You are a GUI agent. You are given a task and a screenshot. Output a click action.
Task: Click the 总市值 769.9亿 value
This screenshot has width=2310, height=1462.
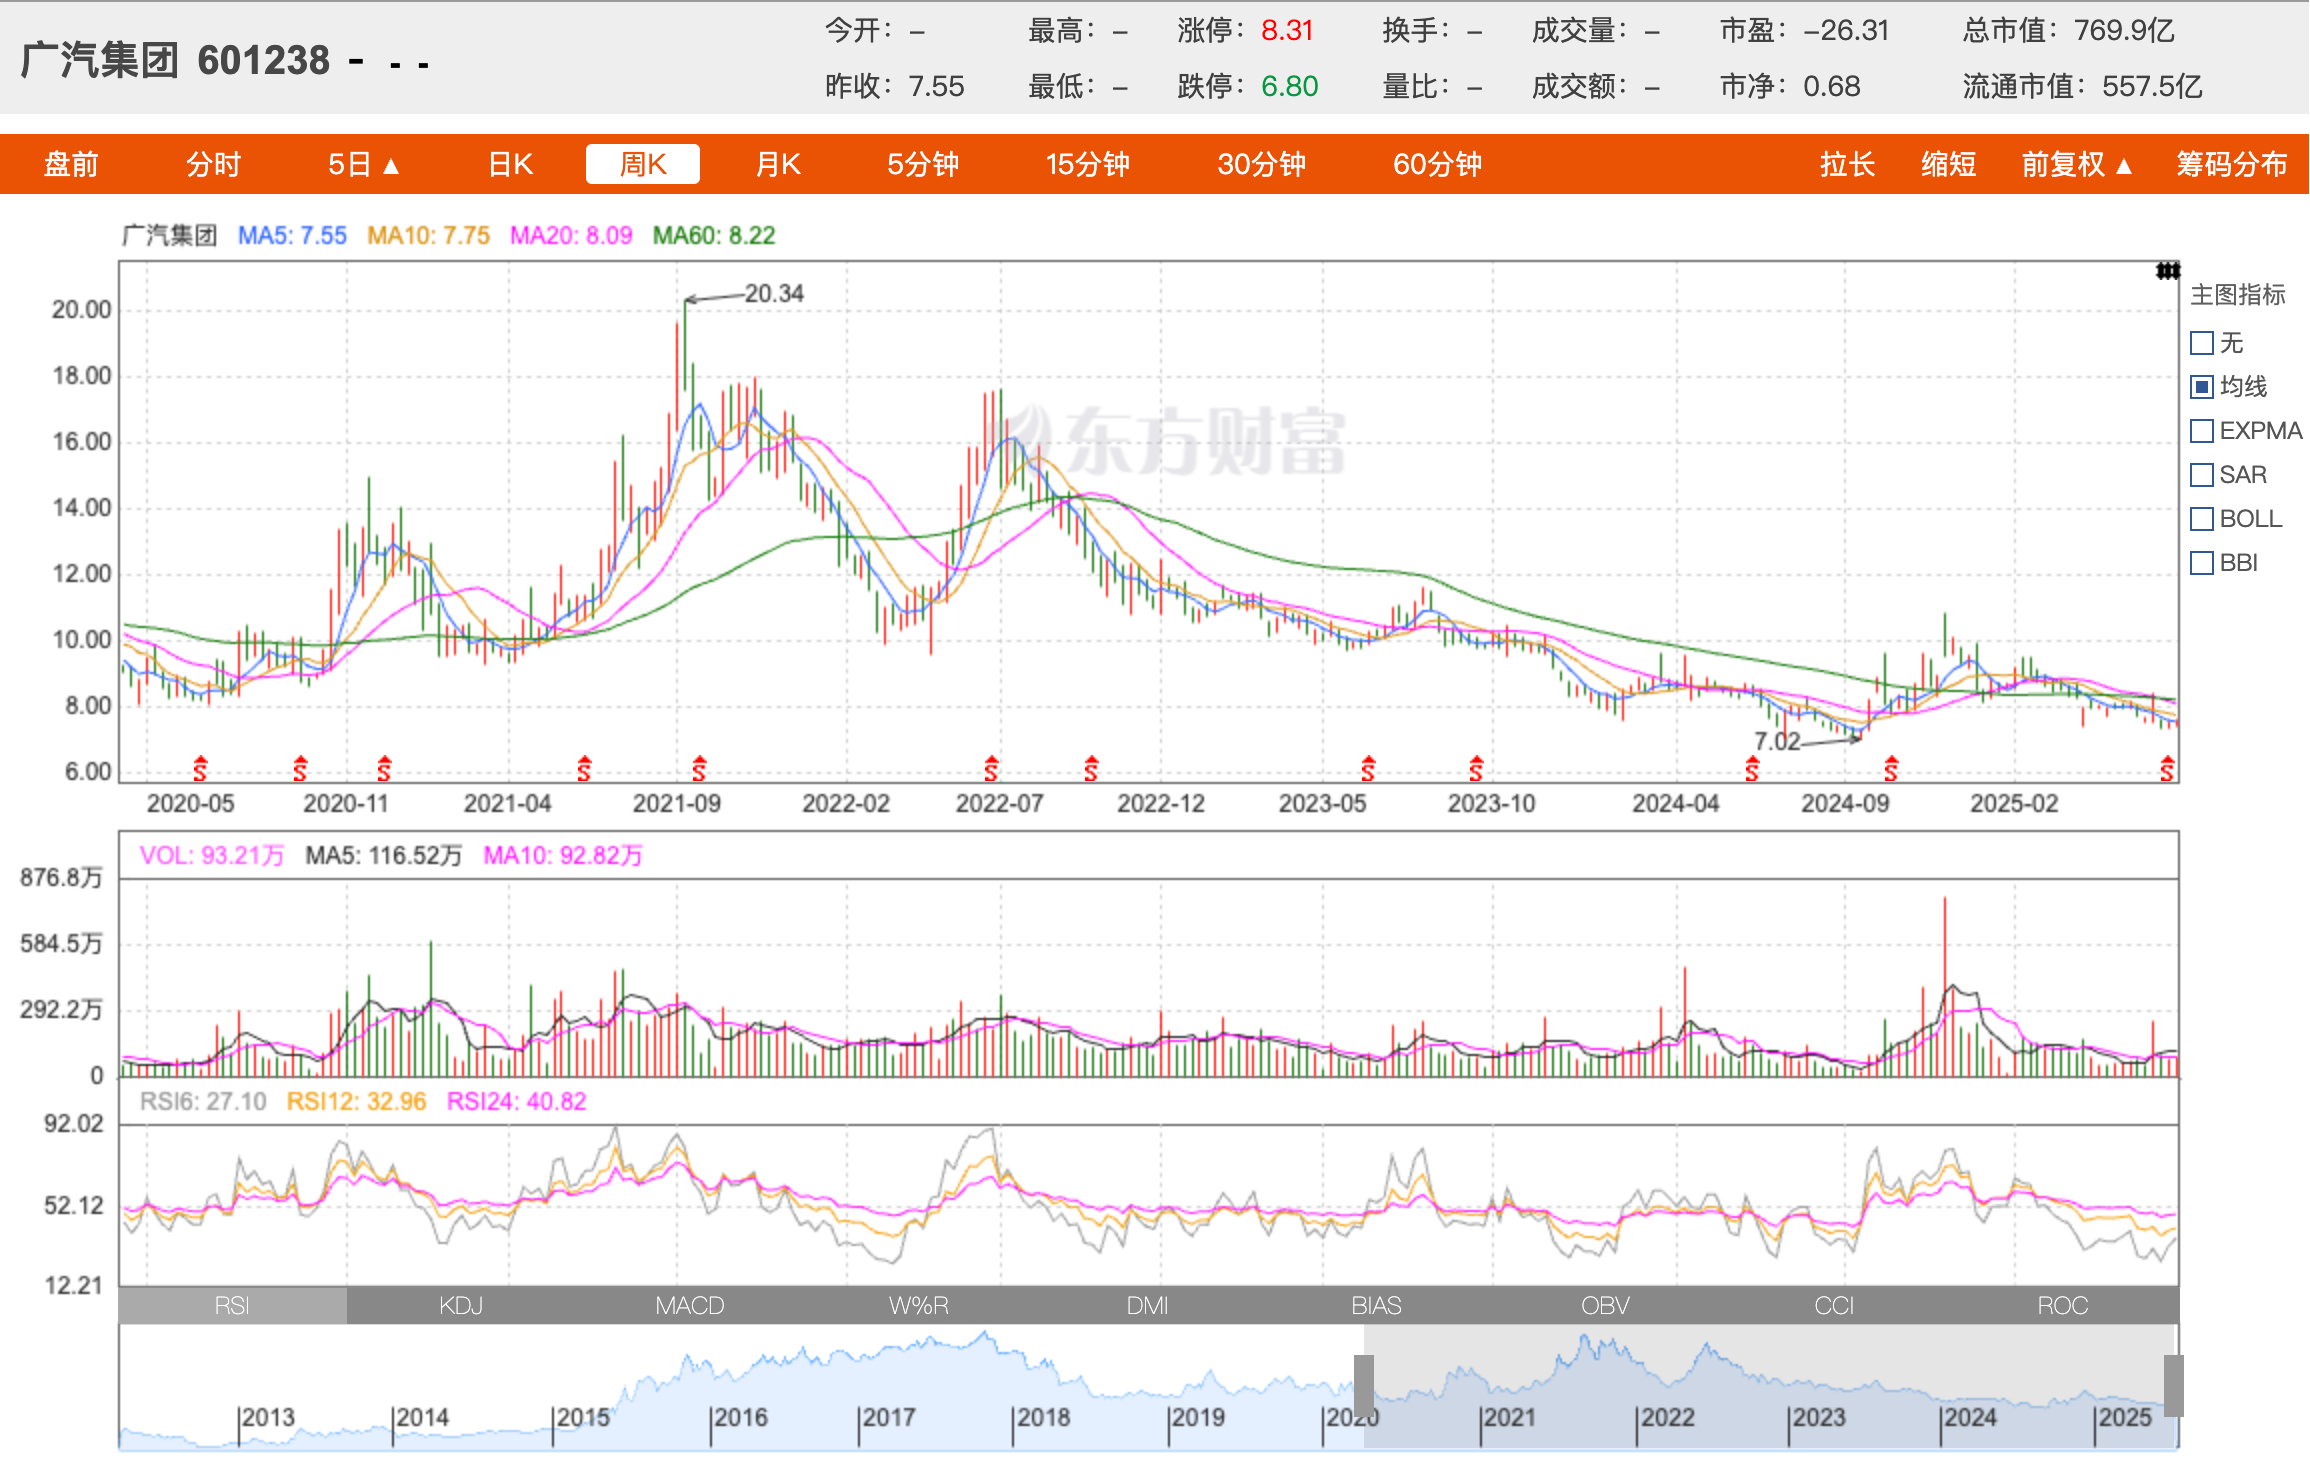pyautogui.click(x=2068, y=30)
